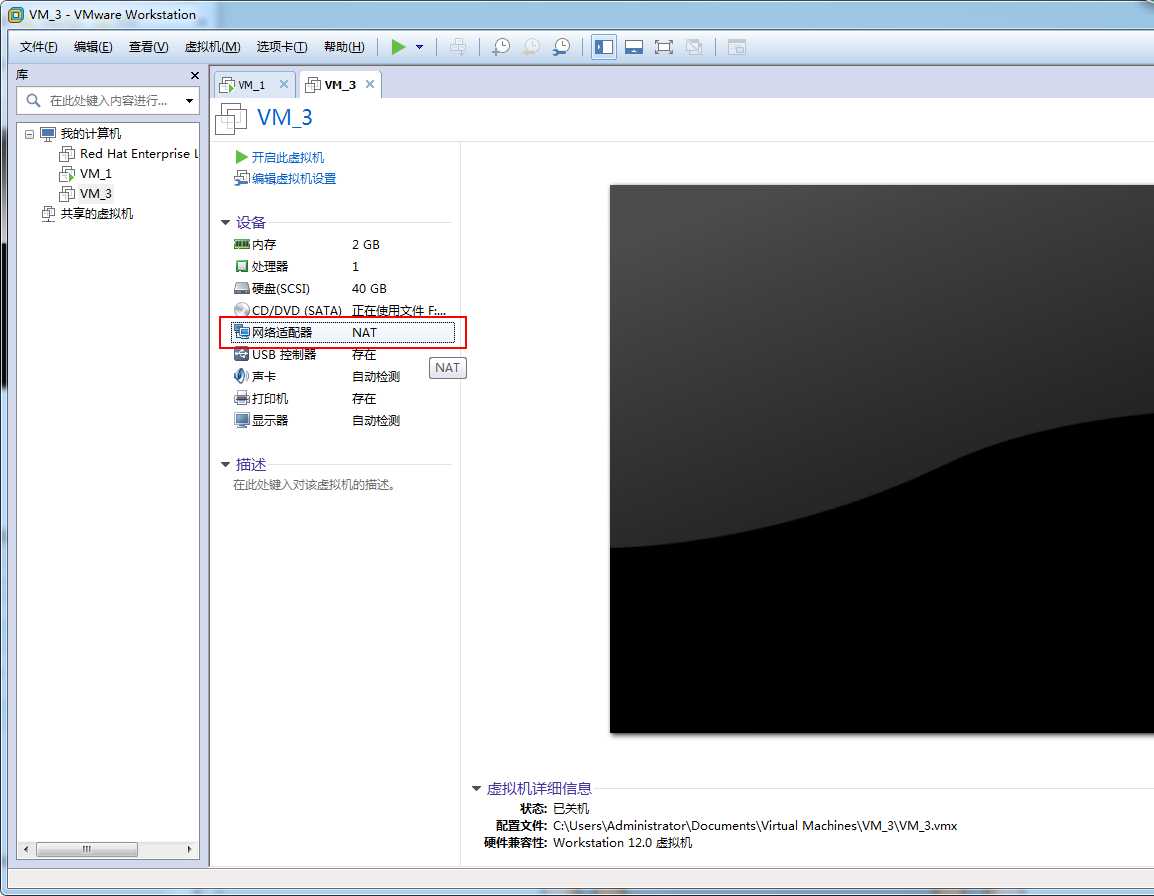Open the power options dropdown arrow
The height and width of the screenshot is (896, 1154).
[420, 47]
